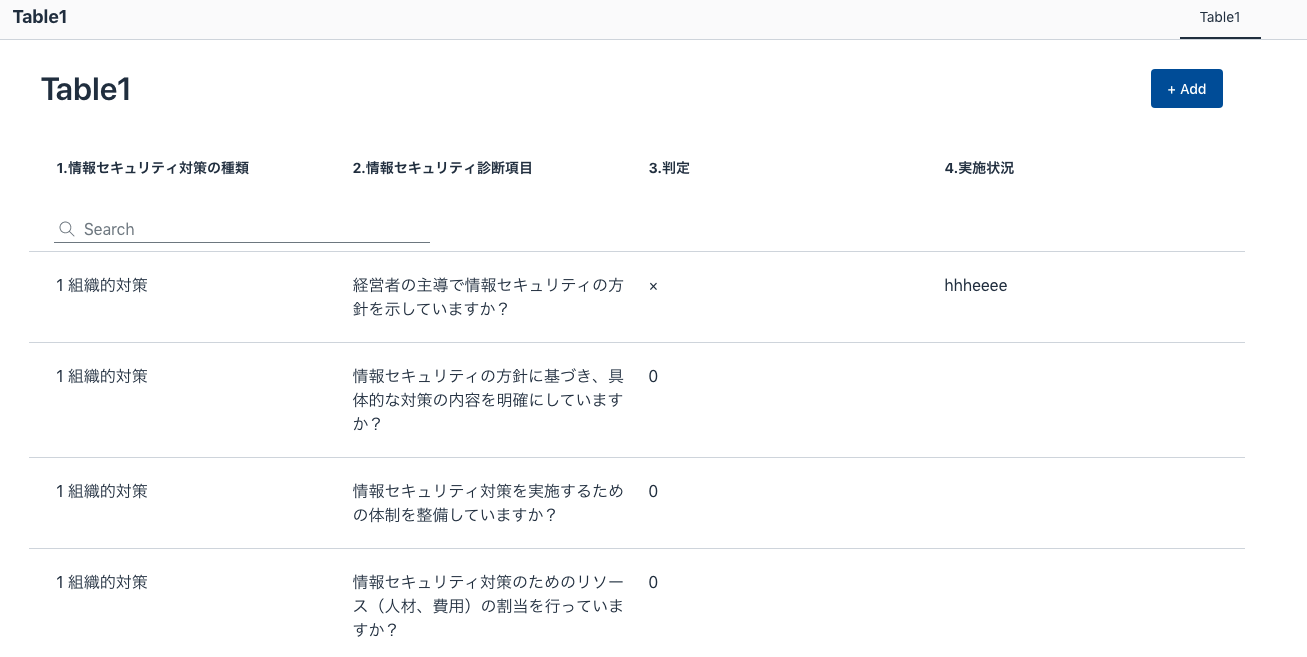
Task: Click the 3.判定 column header
Action: (669, 168)
